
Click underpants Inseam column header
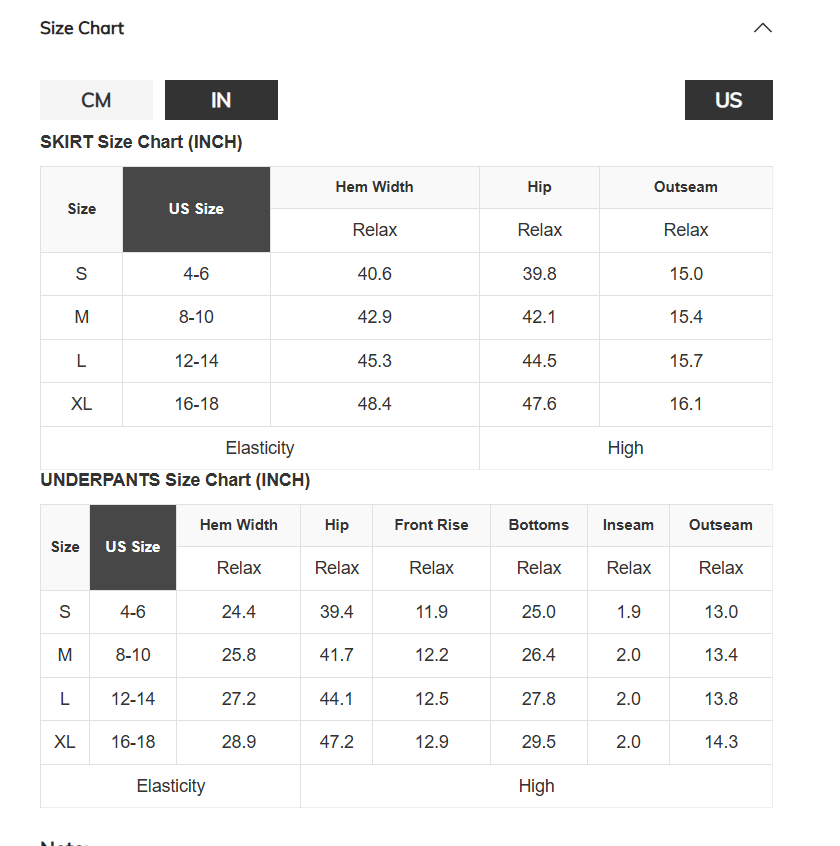628,525
